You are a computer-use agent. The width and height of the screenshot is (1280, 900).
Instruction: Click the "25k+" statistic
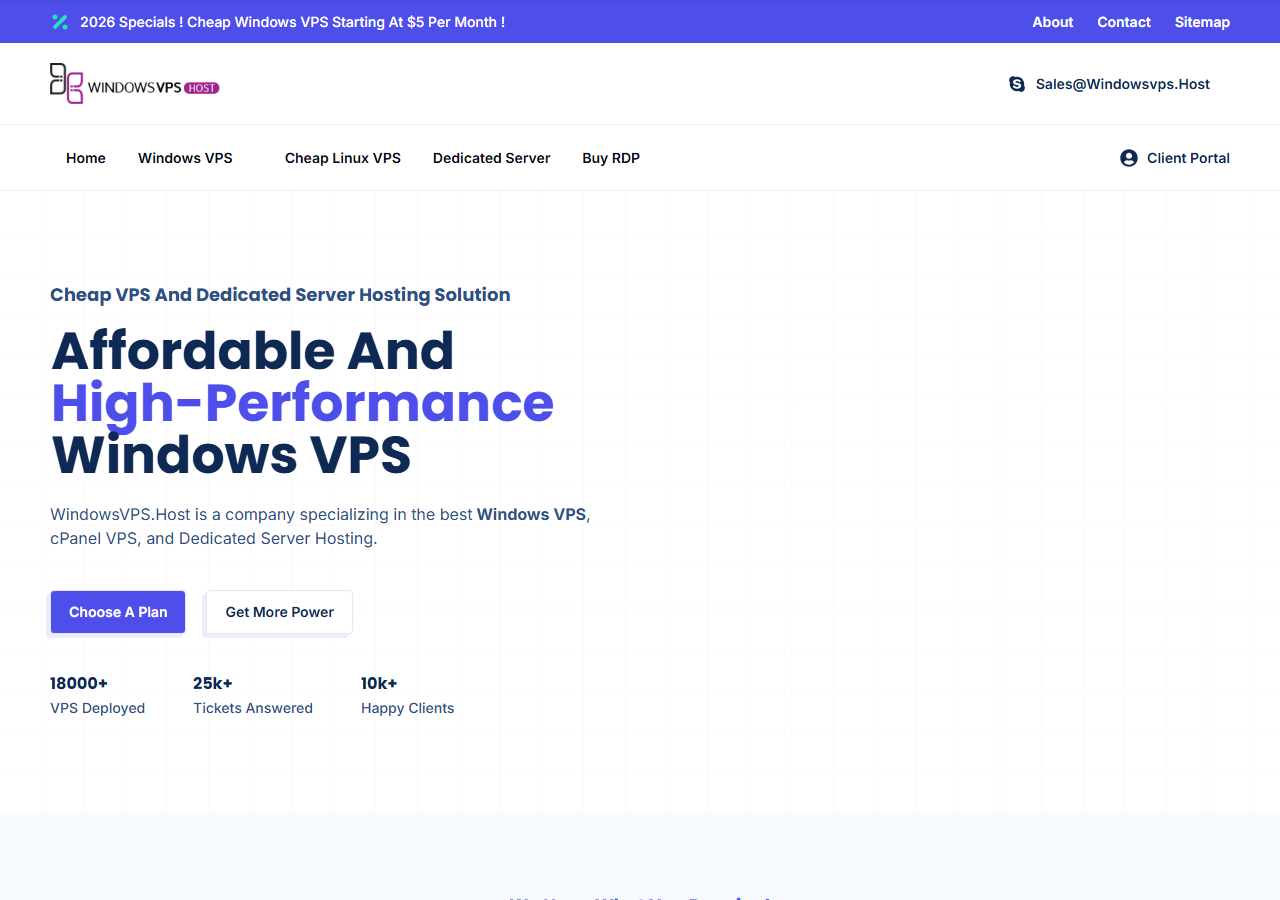(x=213, y=683)
